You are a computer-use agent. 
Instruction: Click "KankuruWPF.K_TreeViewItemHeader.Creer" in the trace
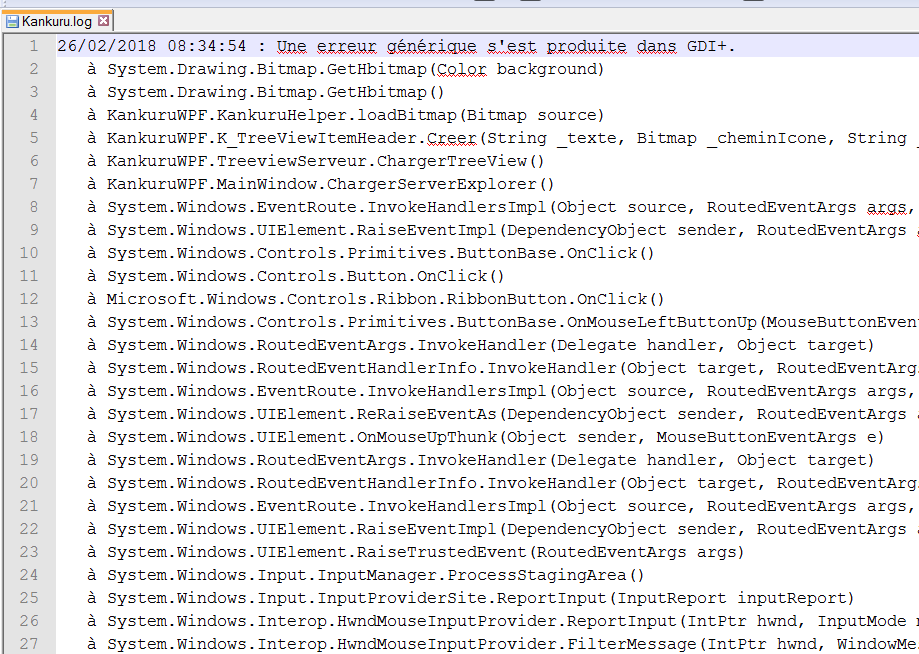292,138
